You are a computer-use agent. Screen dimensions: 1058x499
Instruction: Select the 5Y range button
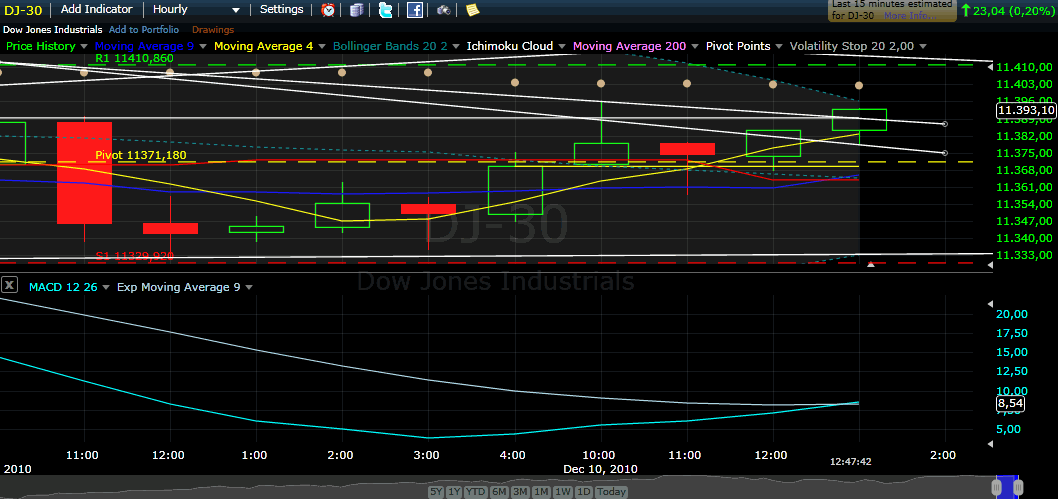(437, 492)
